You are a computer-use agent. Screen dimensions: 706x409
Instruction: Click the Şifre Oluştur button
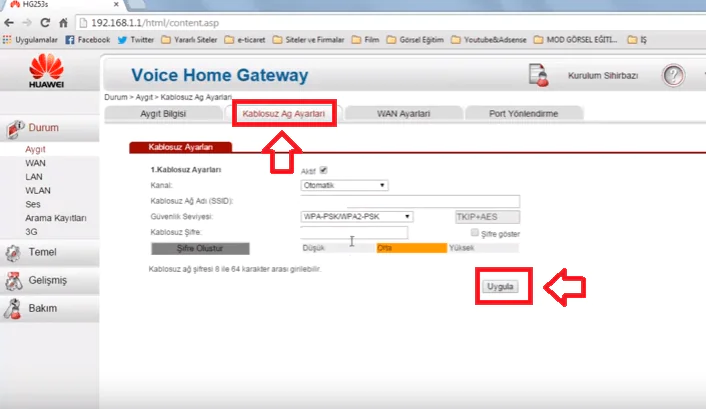200,248
